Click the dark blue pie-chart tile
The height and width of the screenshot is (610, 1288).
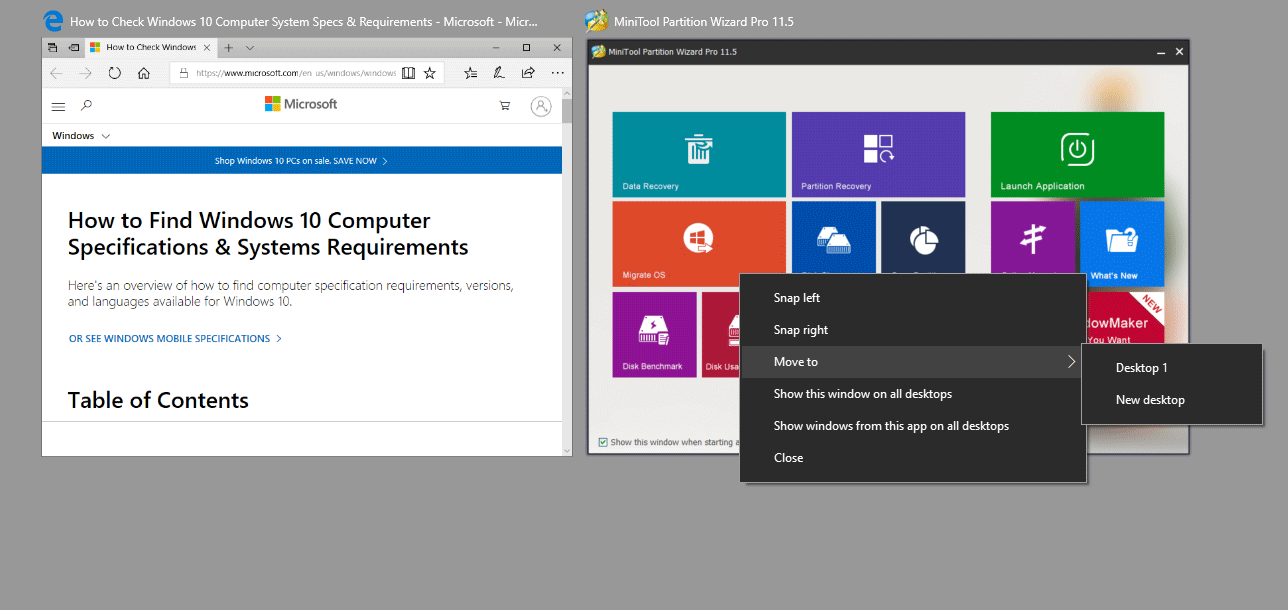point(923,237)
